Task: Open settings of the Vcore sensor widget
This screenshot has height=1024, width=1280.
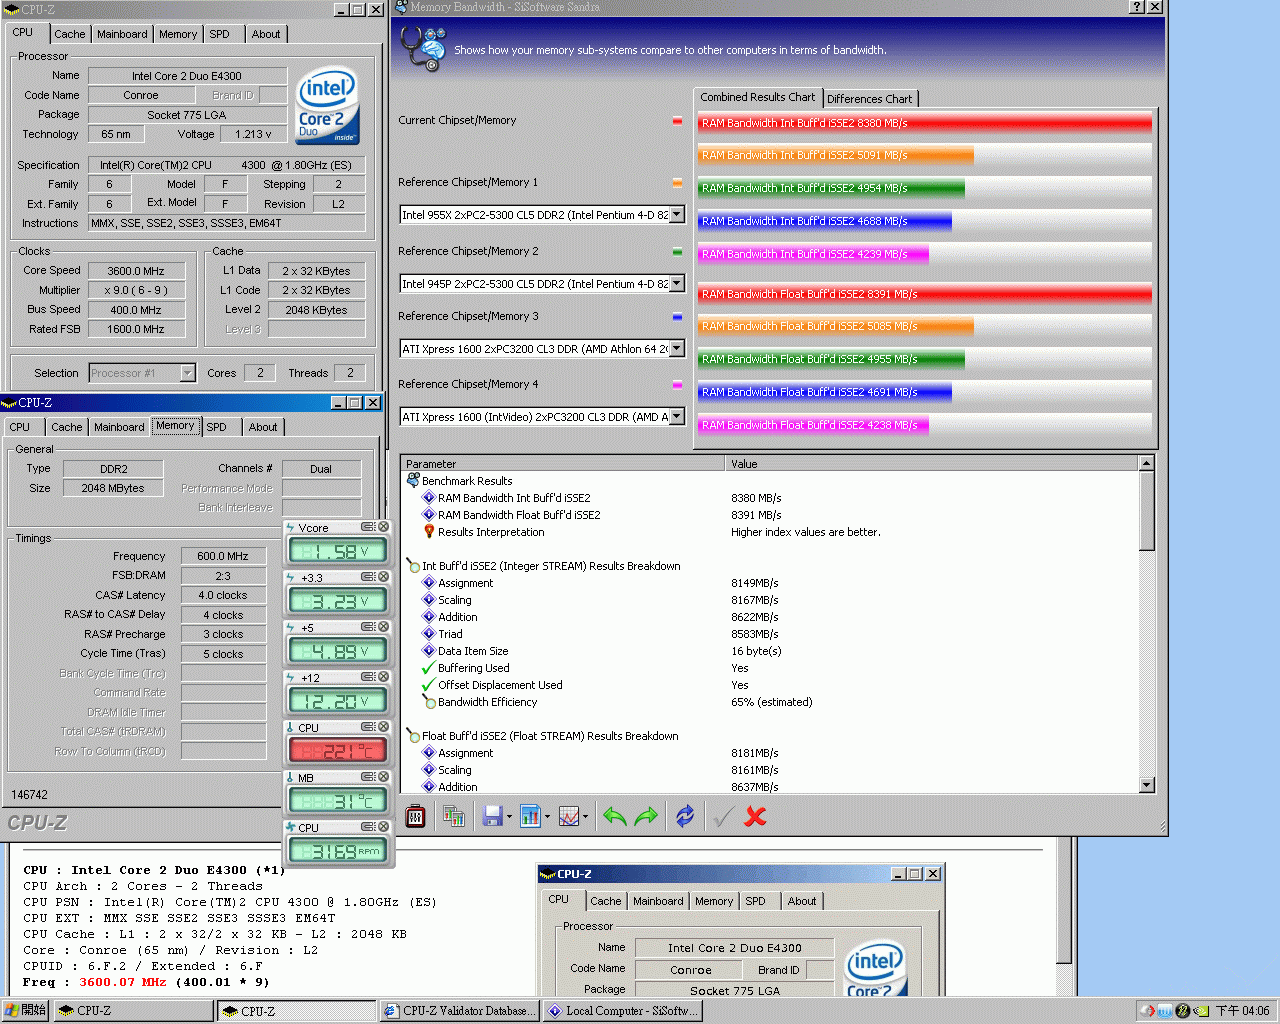Action: pos(368,527)
